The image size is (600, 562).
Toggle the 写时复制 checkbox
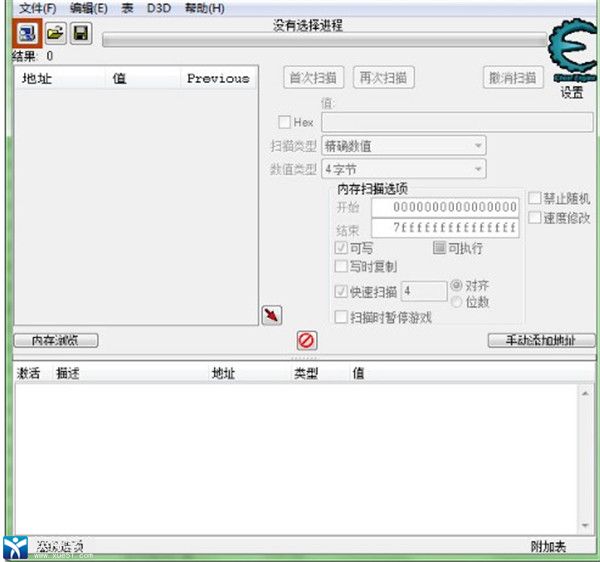pyautogui.click(x=341, y=266)
